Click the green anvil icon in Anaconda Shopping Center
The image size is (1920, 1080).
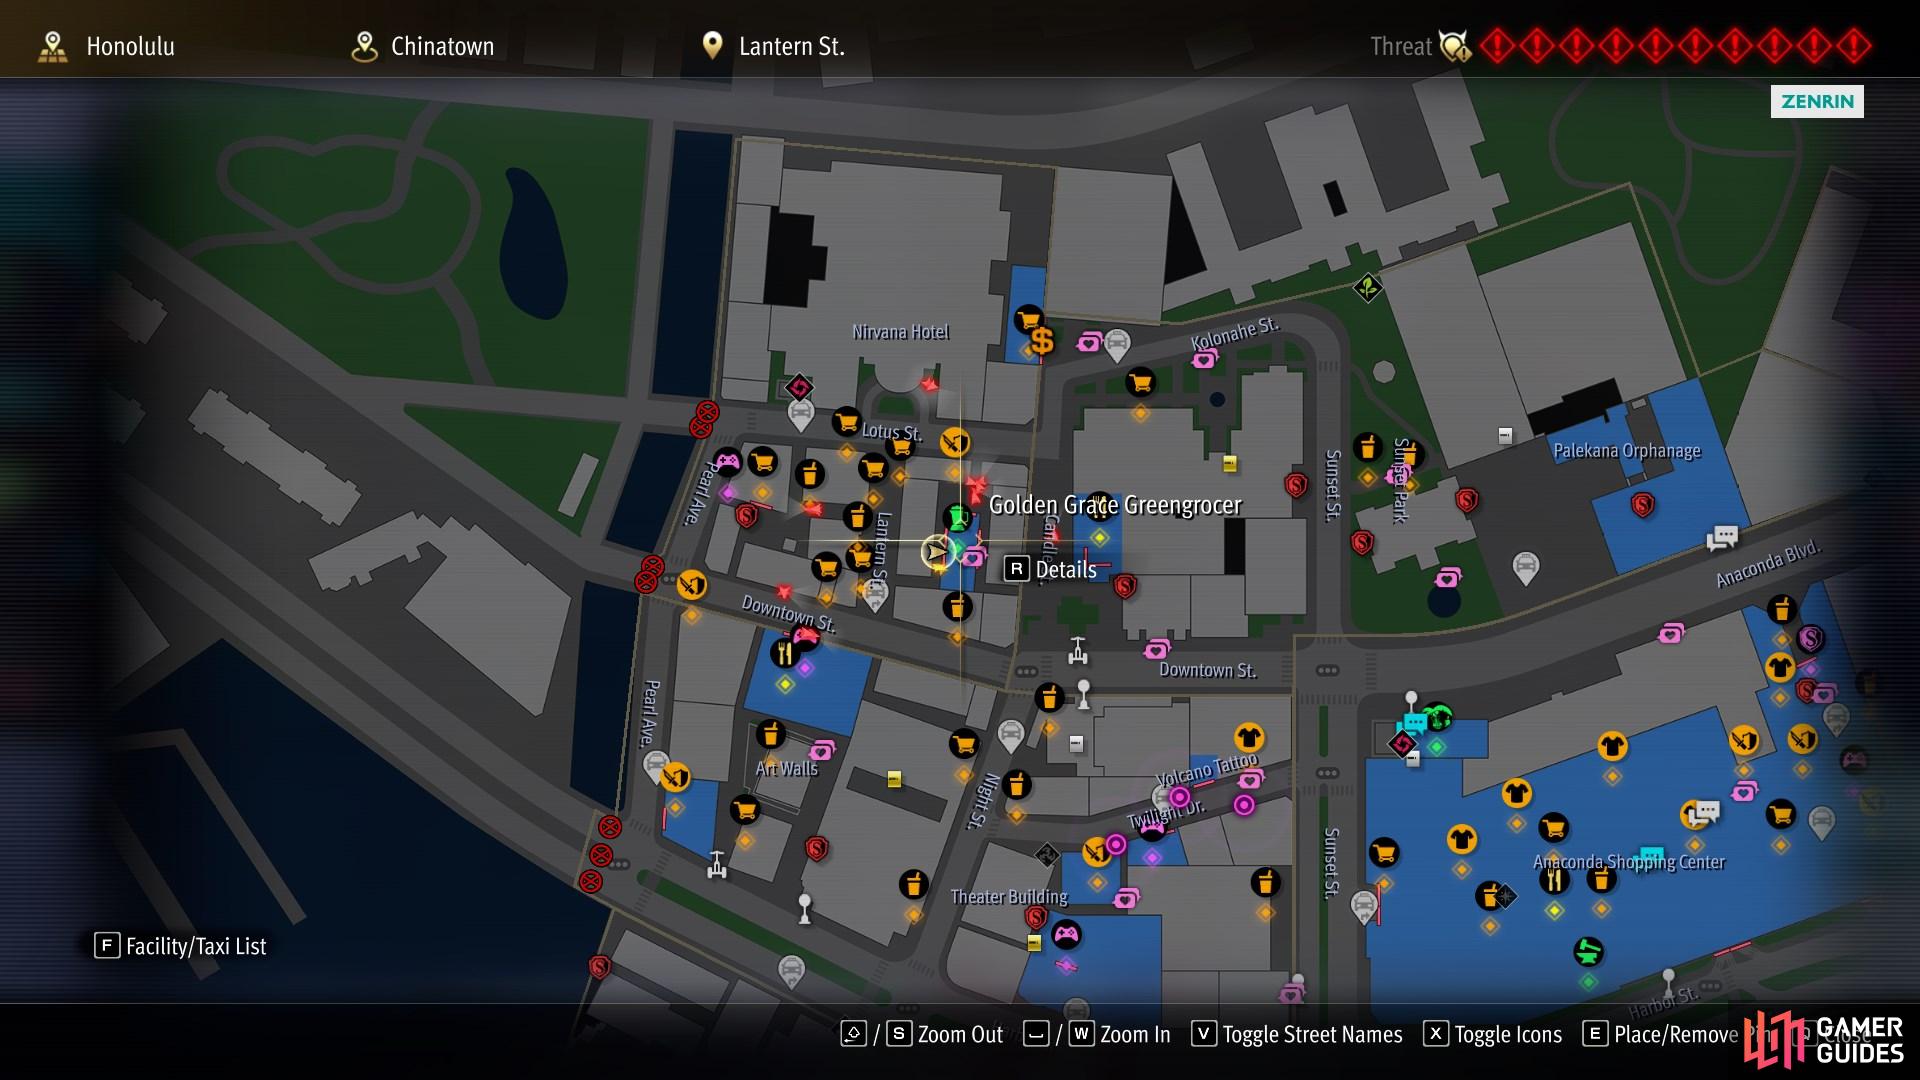tap(1588, 950)
